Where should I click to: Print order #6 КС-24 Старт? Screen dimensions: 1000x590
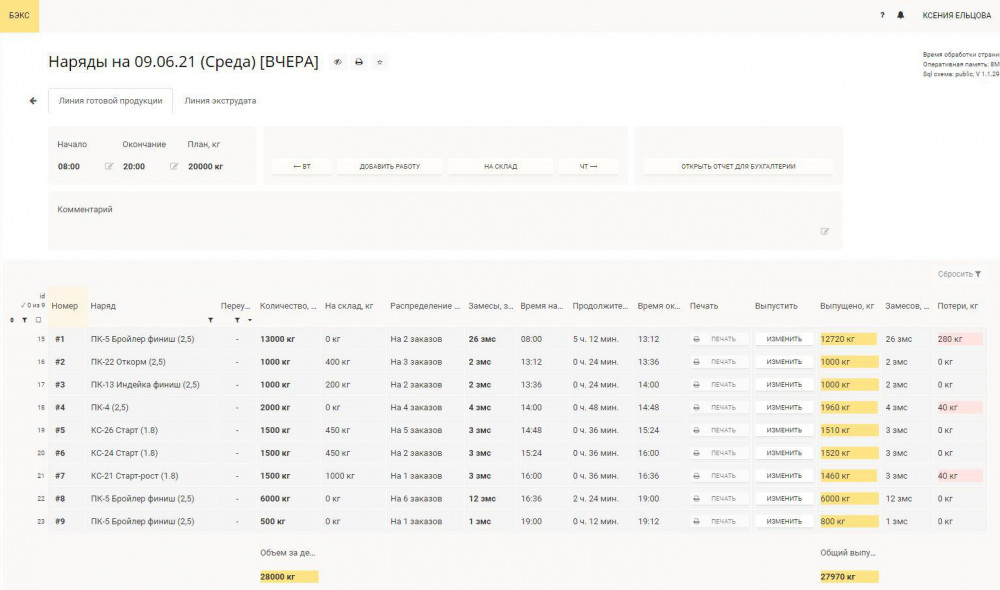[718, 453]
